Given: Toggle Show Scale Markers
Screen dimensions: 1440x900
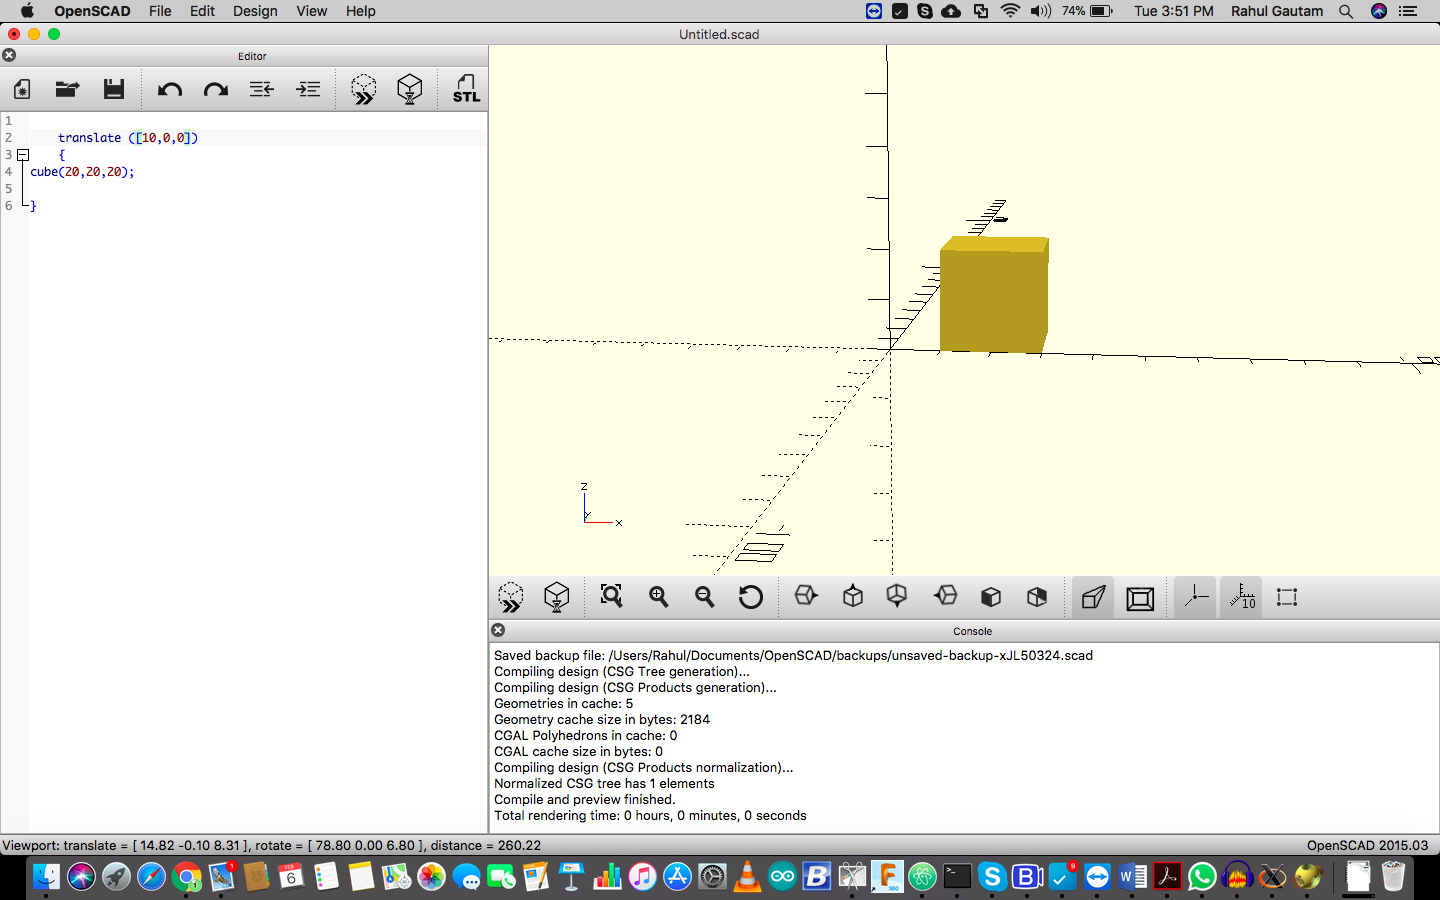Looking at the screenshot, I should click(1241, 598).
